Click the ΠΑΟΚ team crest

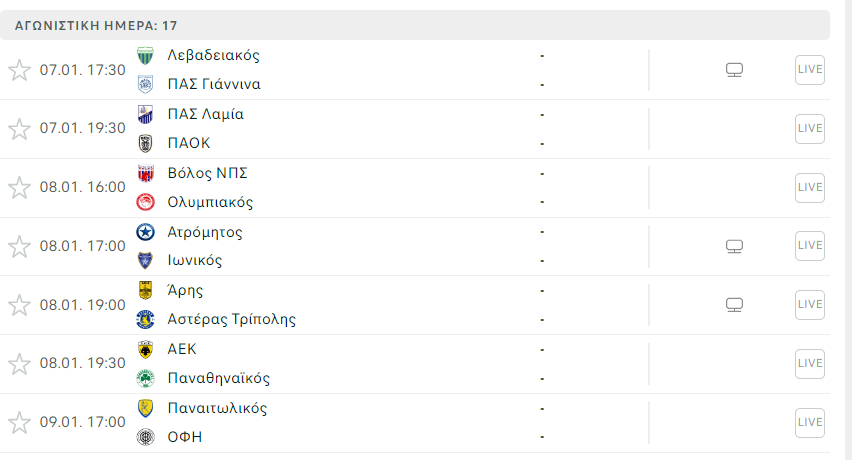145,143
